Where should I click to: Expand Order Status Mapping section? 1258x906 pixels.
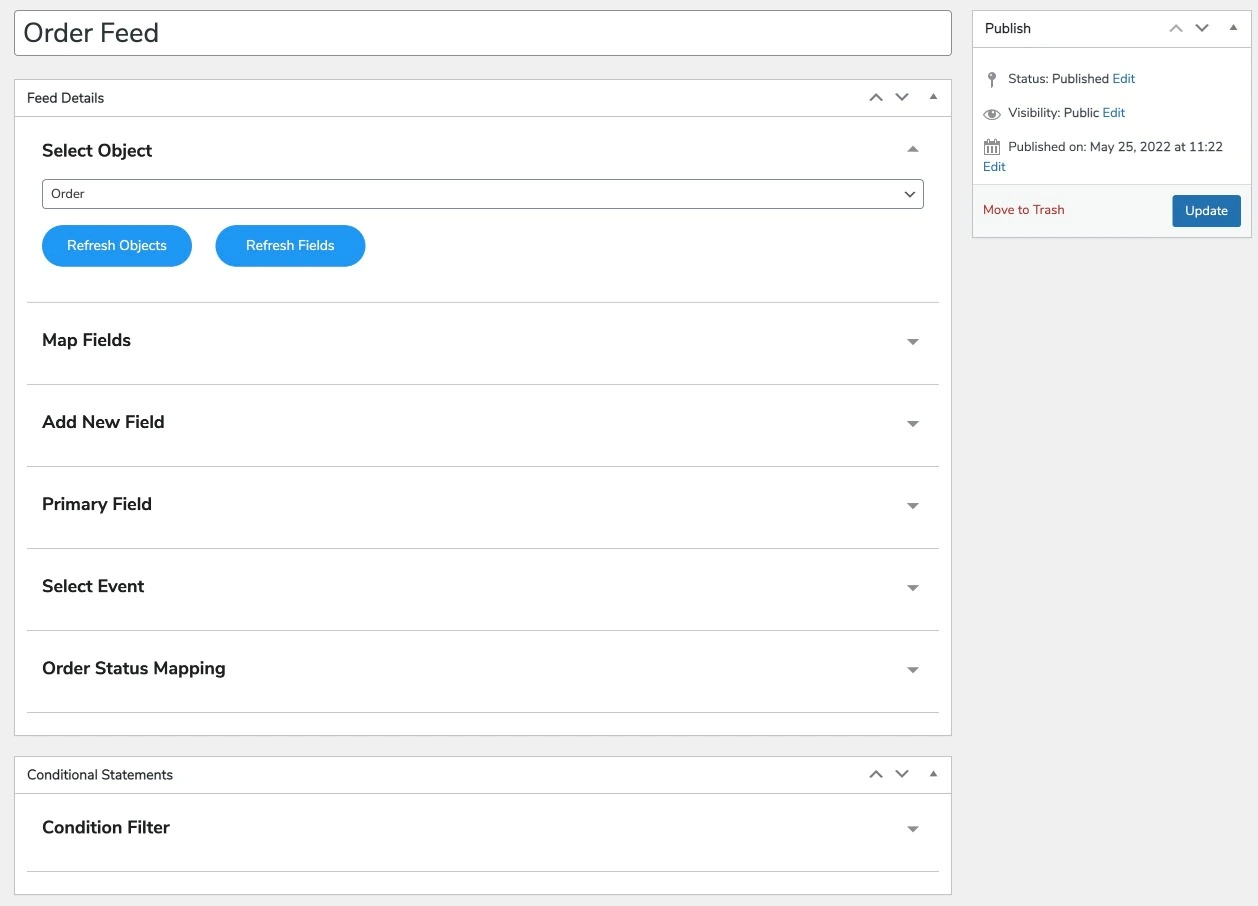pyautogui.click(x=912, y=670)
